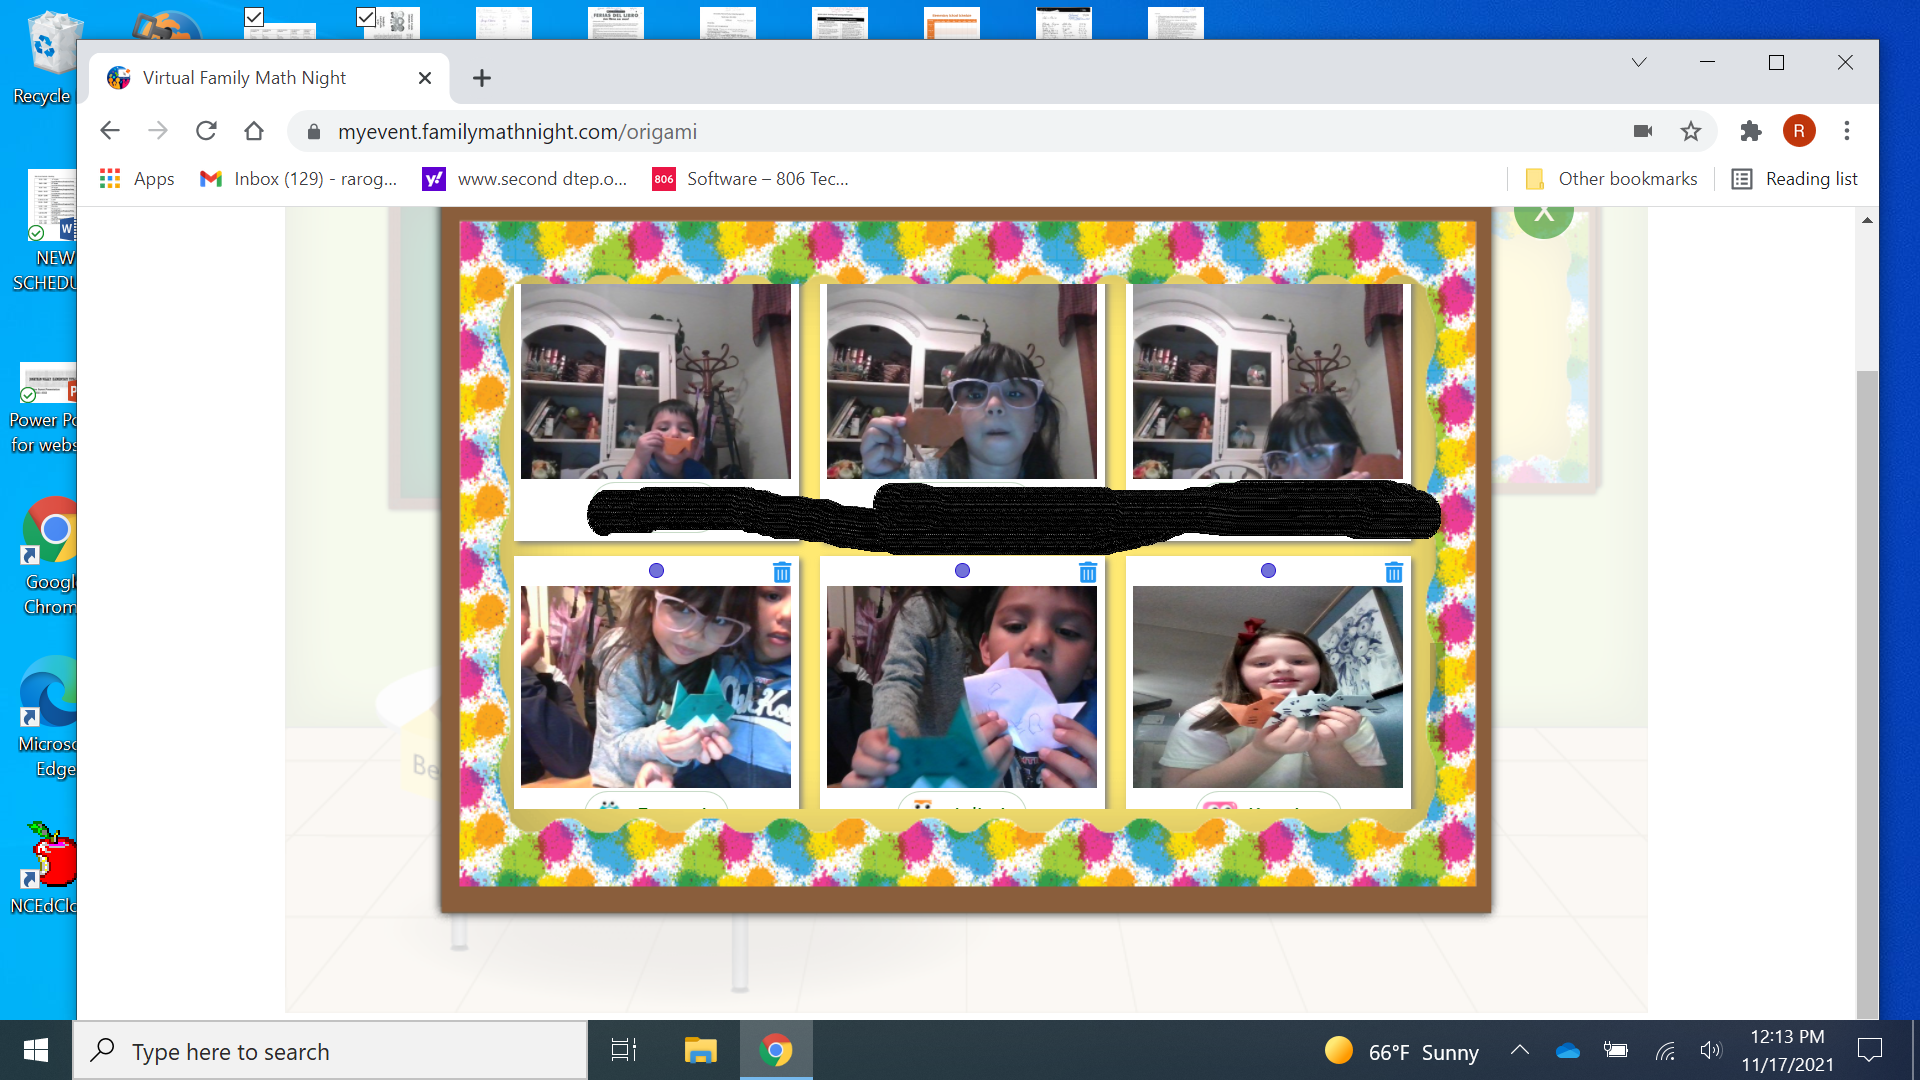Image resolution: width=1920 pixels, height=1080 pixels.
Task: Go to browser home page
Action: (x=254, y=131)
